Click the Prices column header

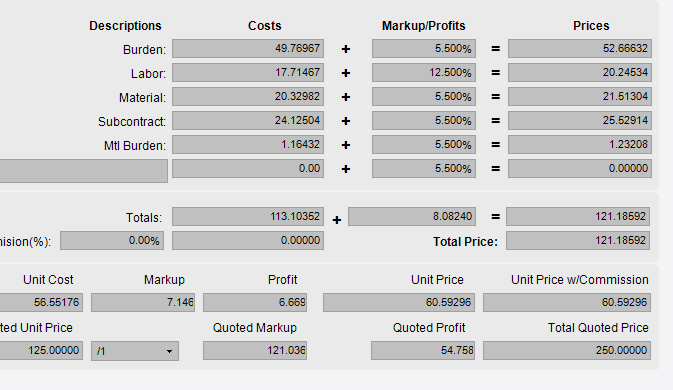tap(591, 26)
